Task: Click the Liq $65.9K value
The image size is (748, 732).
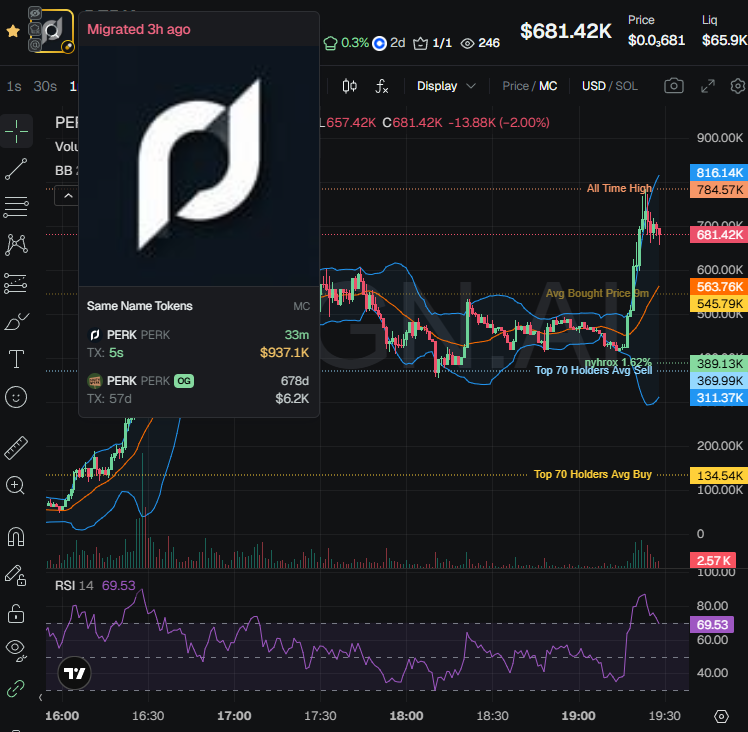Action: click(x=724, y=40)
